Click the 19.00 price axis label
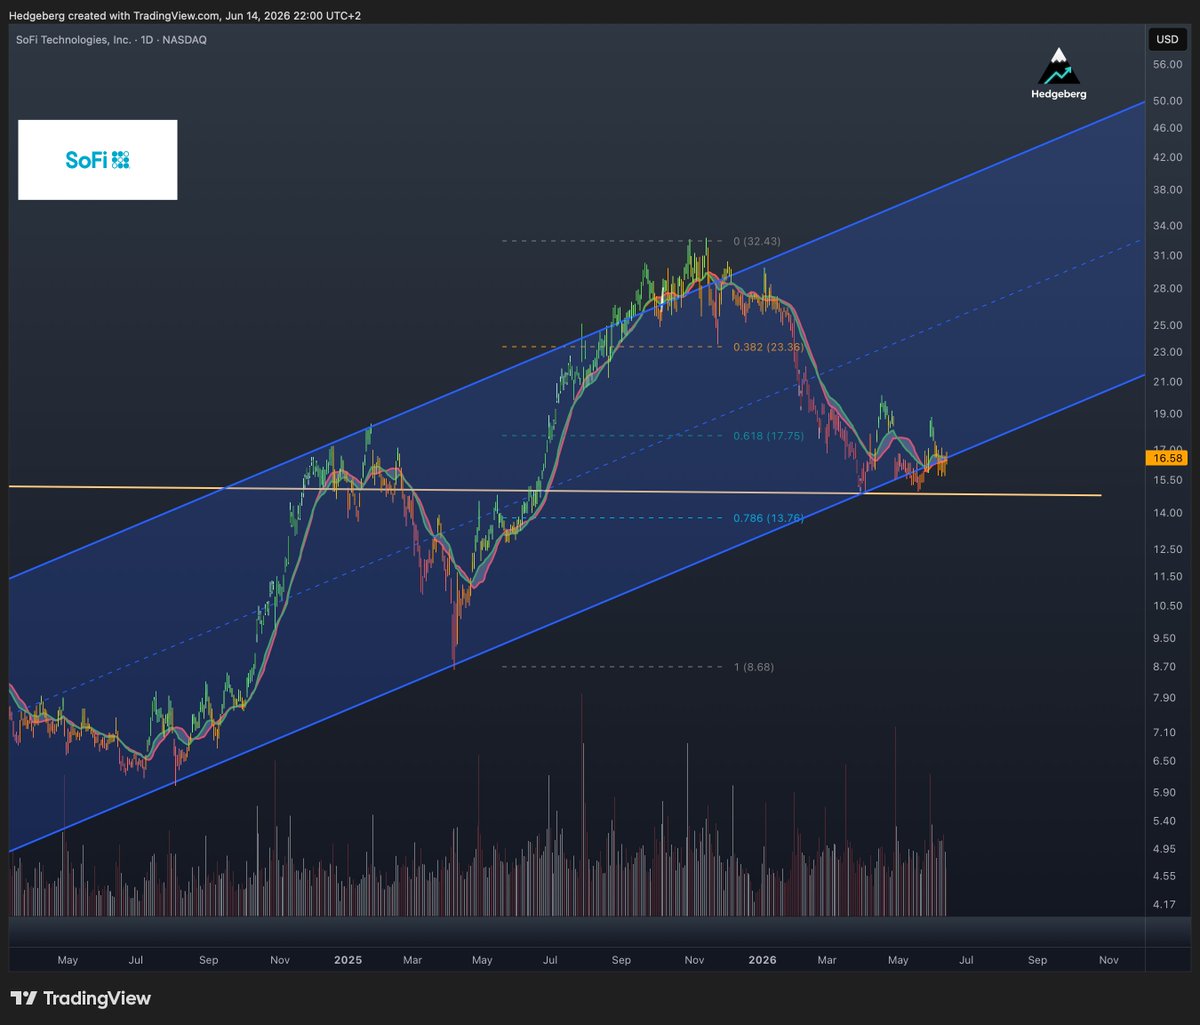 coord(1167,414)
